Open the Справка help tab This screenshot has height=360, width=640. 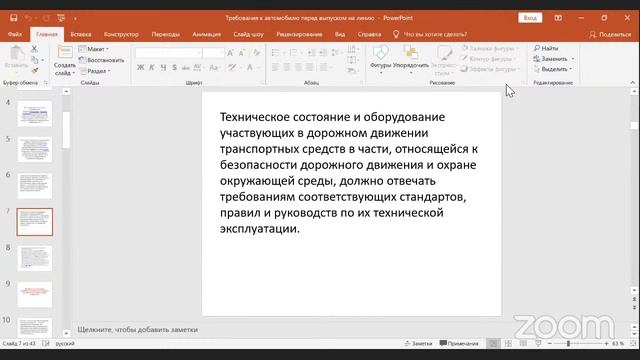[369, 34]
